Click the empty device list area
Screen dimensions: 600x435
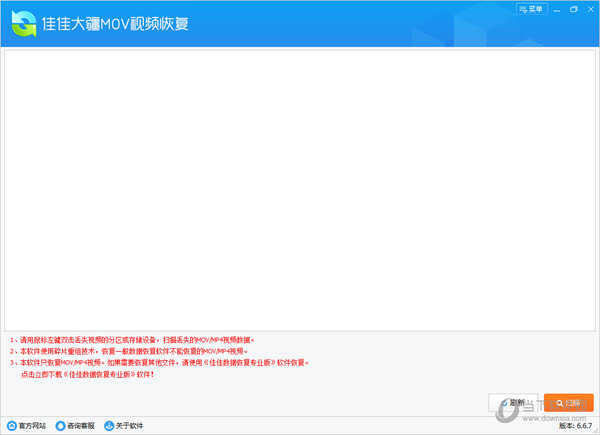pyautogui.click(x=300, y=190)
